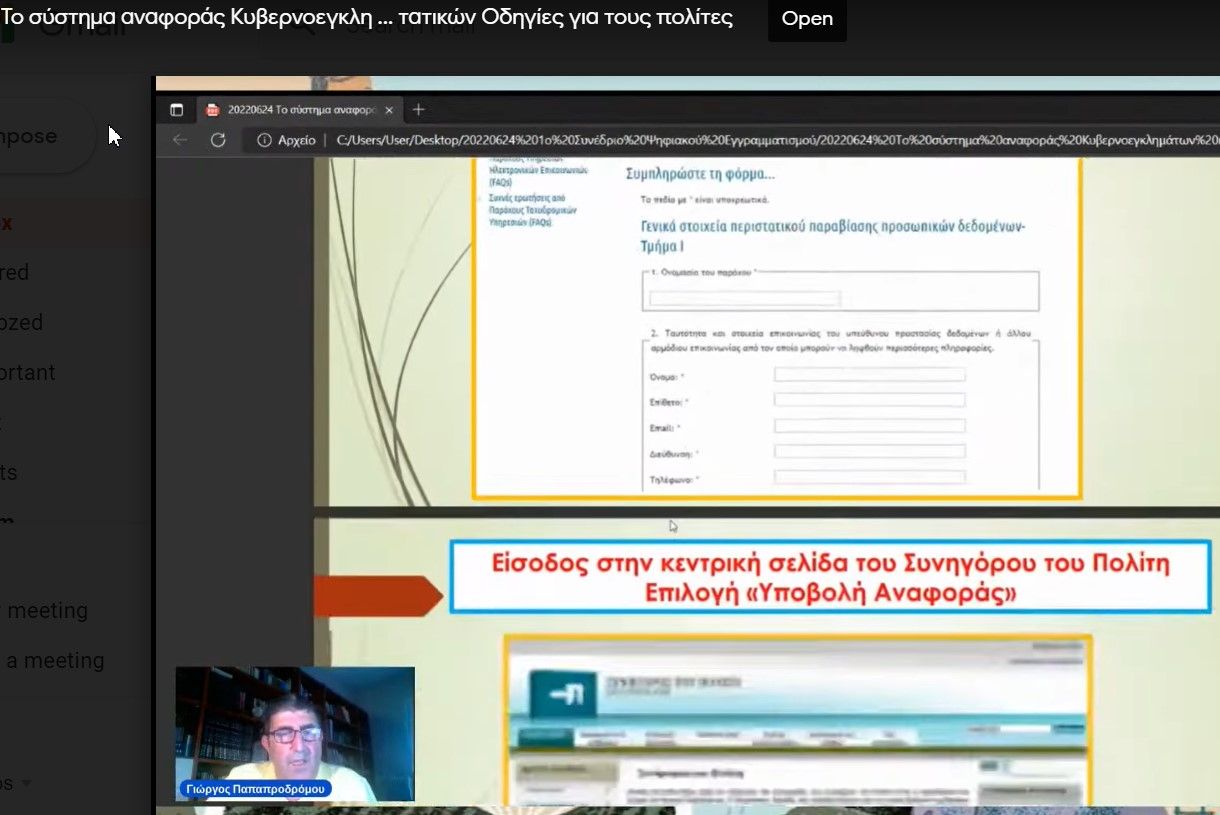Click the blue speaker name label

255,789
